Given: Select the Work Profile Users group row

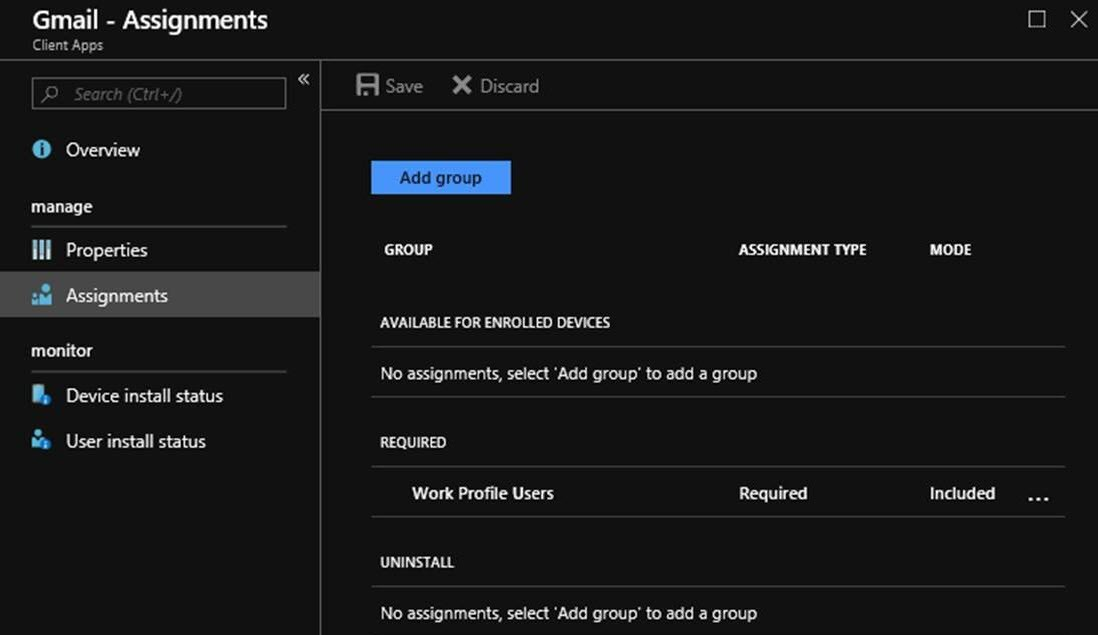Looking at the screenshot, I should pyautogui.click(x=718, y=493).
